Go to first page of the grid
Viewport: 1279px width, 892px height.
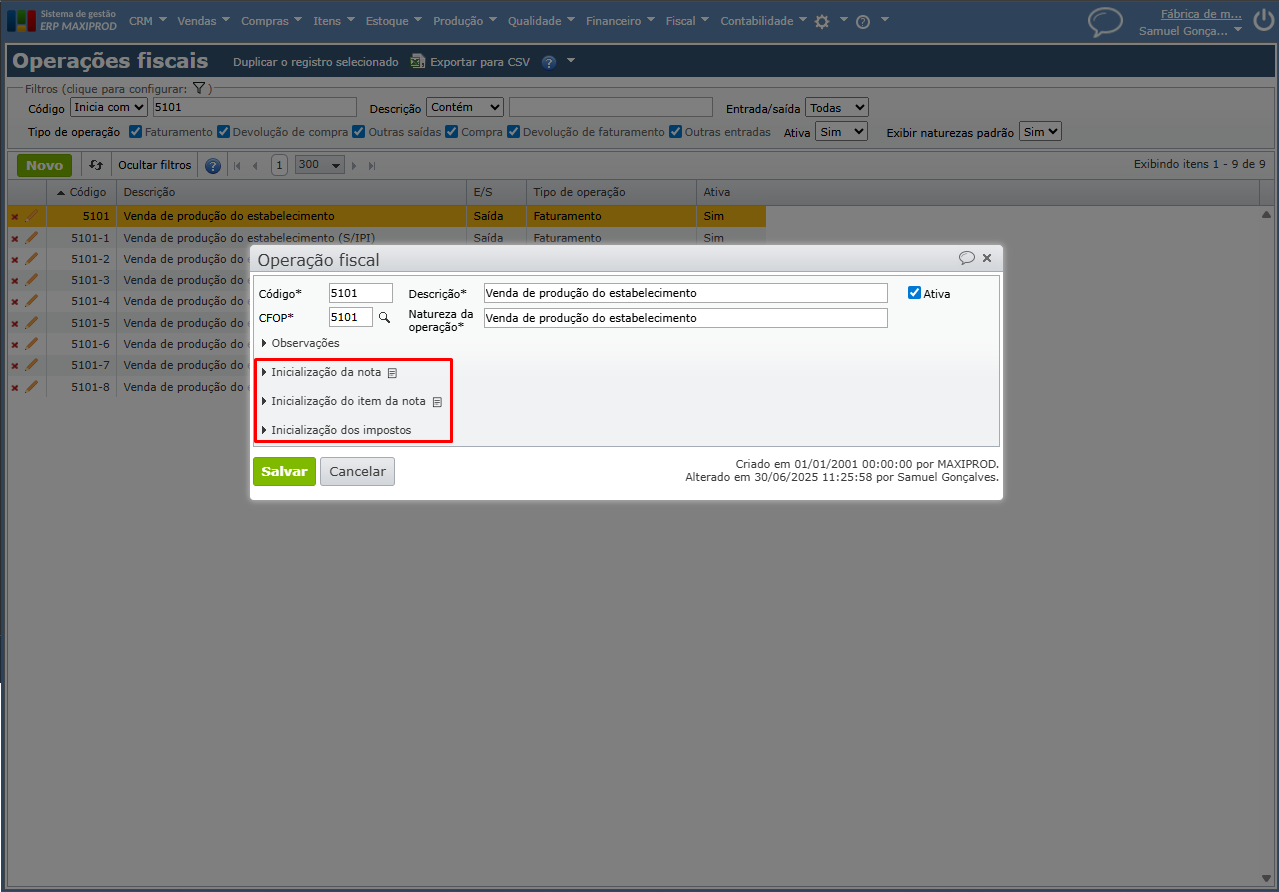(237, 166)
